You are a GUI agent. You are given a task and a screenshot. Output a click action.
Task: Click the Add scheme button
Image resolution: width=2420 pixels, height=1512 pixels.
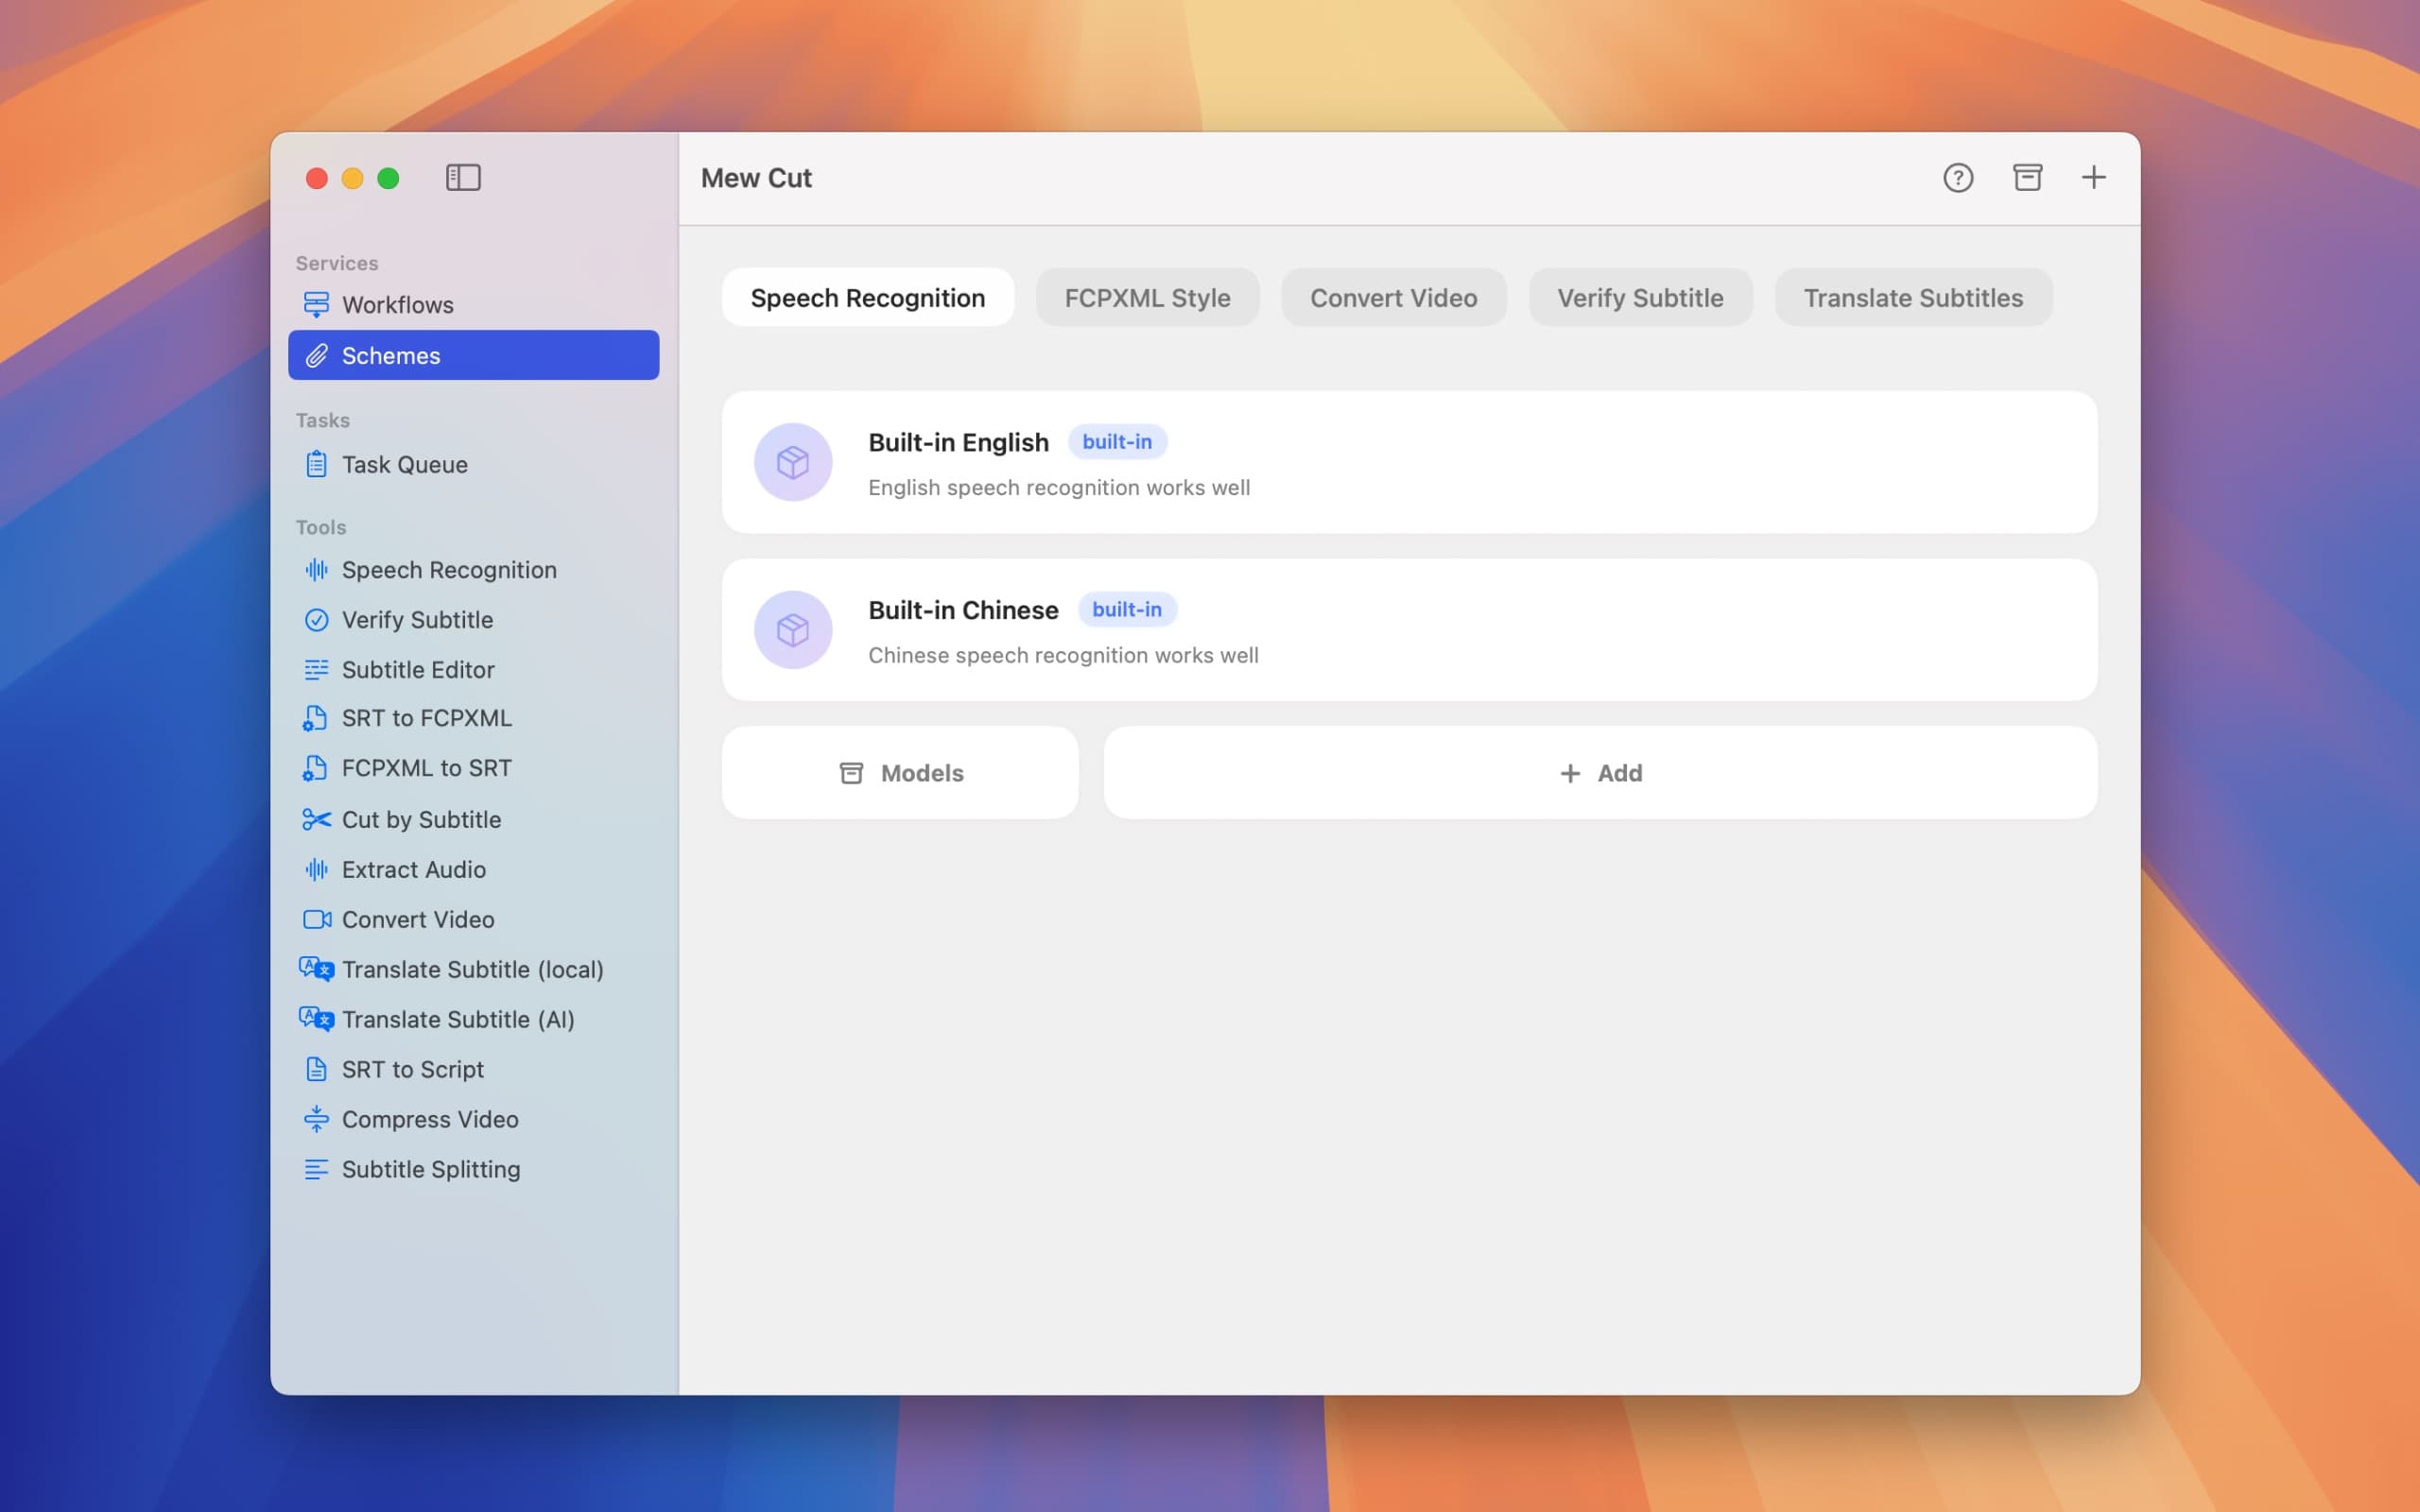tap(1600, 773)
